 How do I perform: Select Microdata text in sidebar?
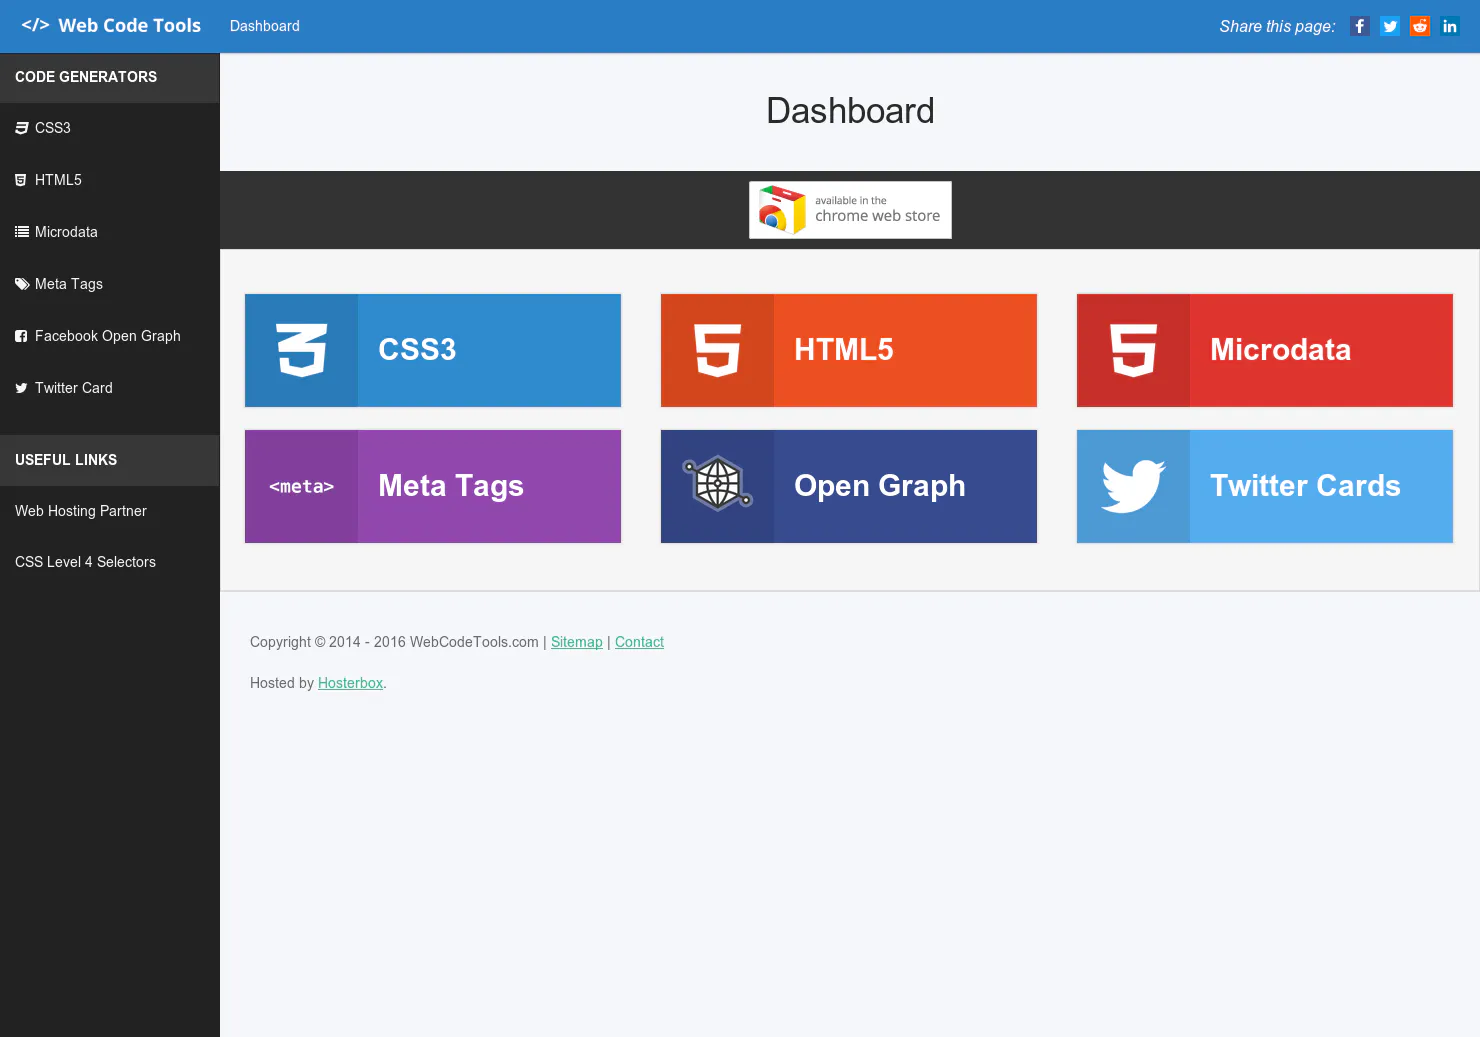click(66, 232)
